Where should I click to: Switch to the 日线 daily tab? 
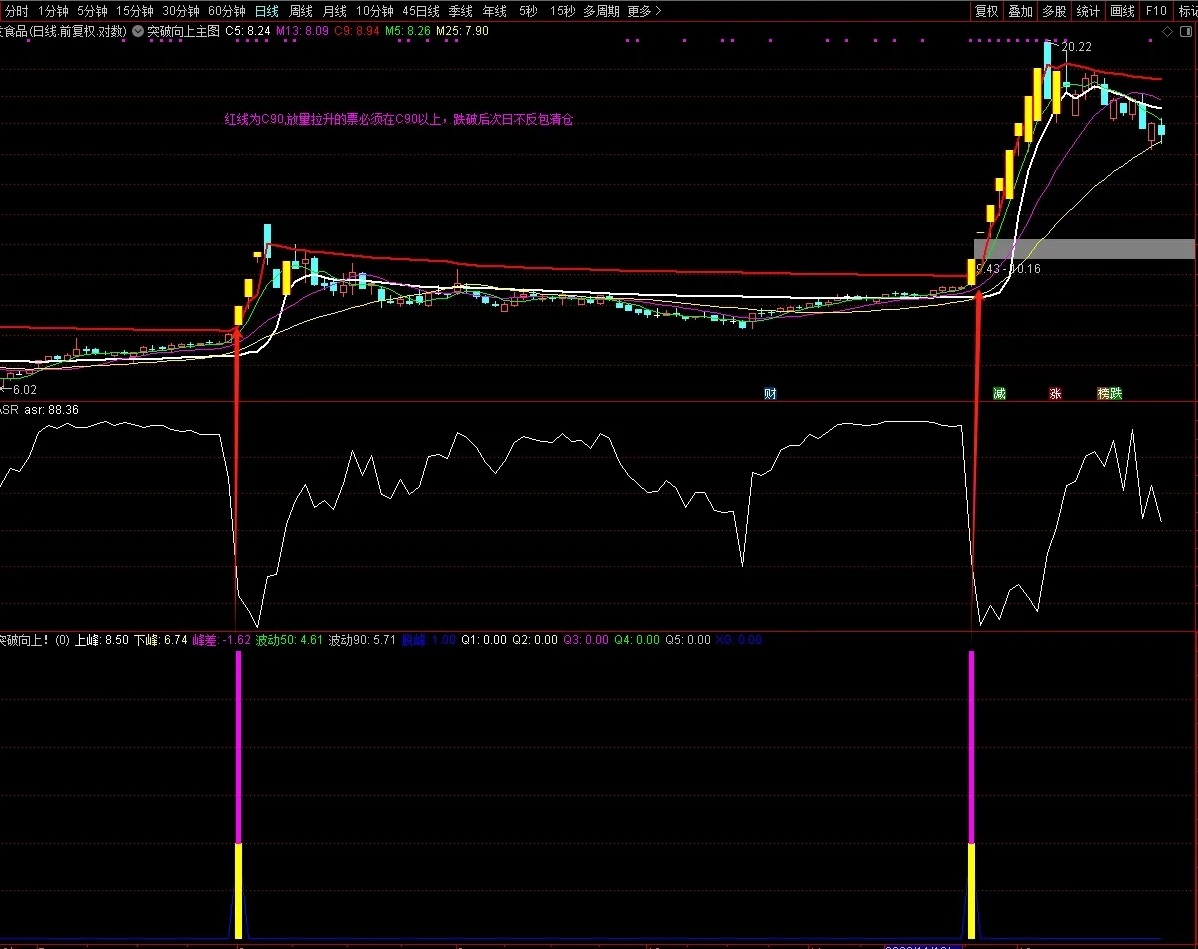point(267,11)
